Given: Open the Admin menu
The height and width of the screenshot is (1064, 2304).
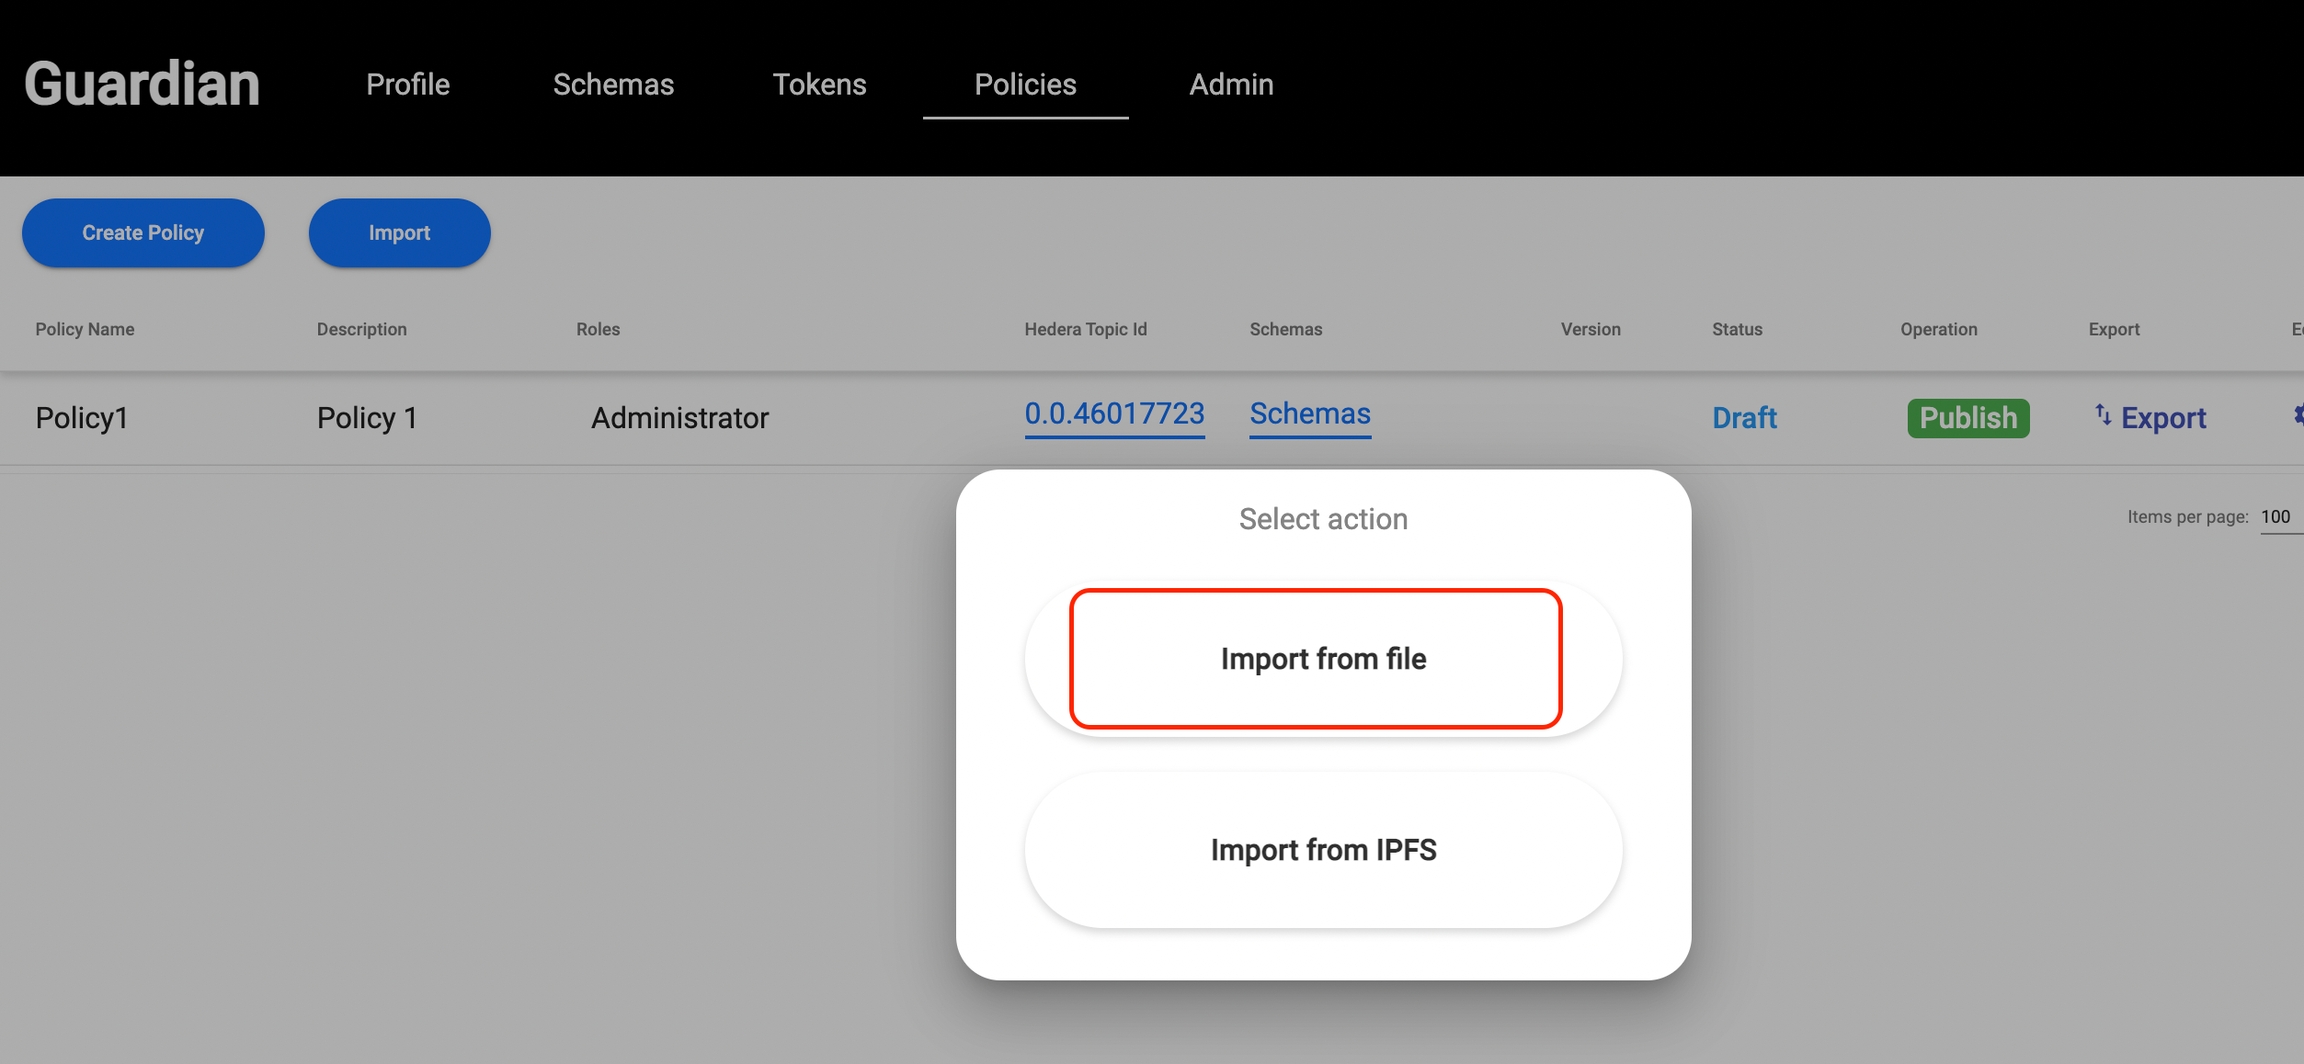Looking at the screenshot, I should (x=1231, y=85).
